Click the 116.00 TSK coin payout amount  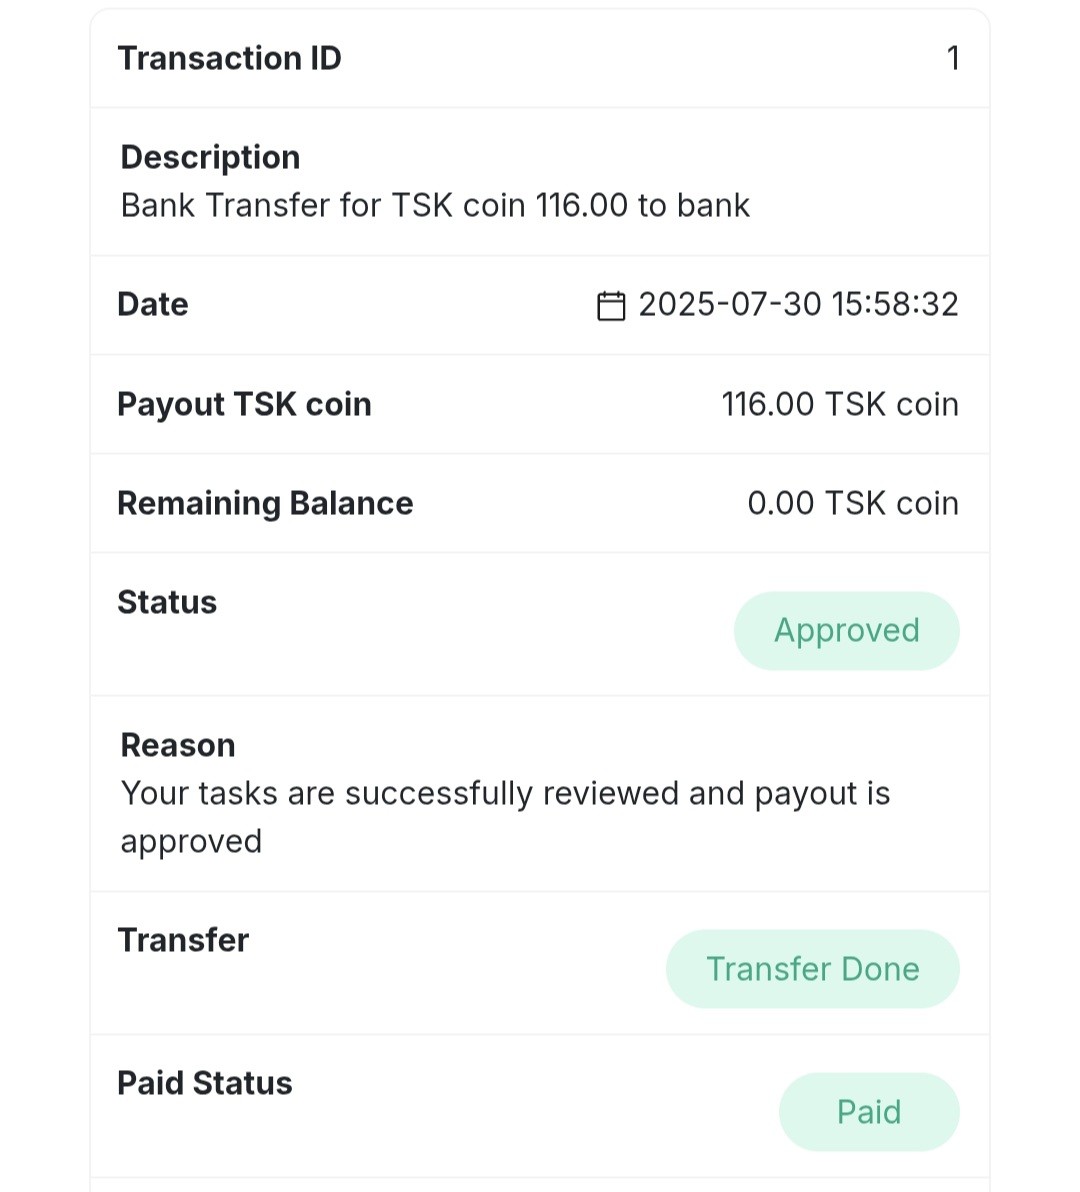tap(839, 404)
